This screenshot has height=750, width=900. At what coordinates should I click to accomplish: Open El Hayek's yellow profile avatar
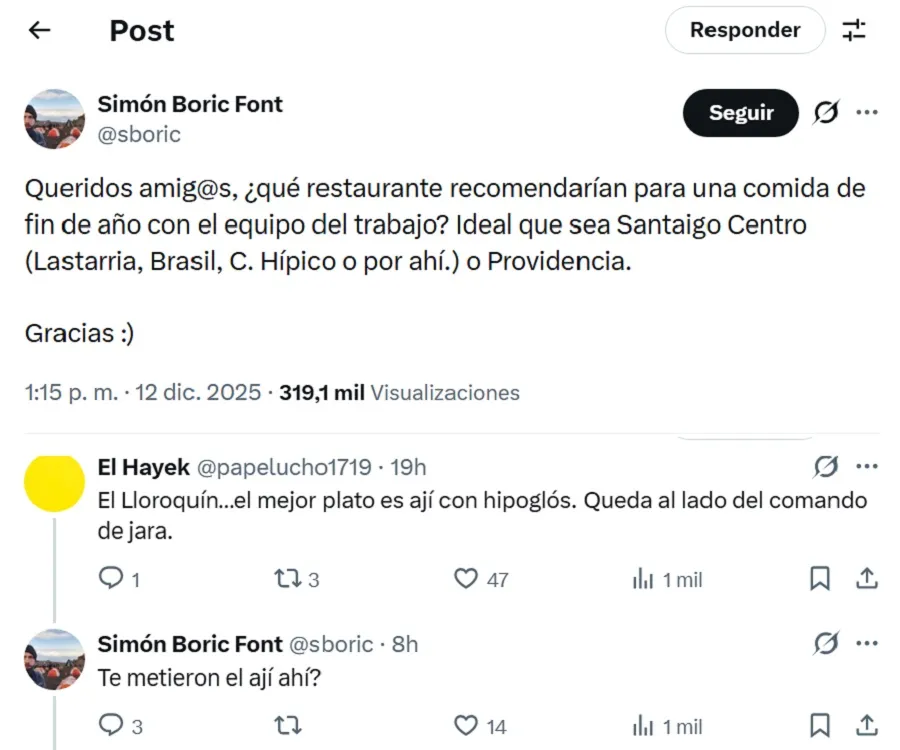pos(54,483)
